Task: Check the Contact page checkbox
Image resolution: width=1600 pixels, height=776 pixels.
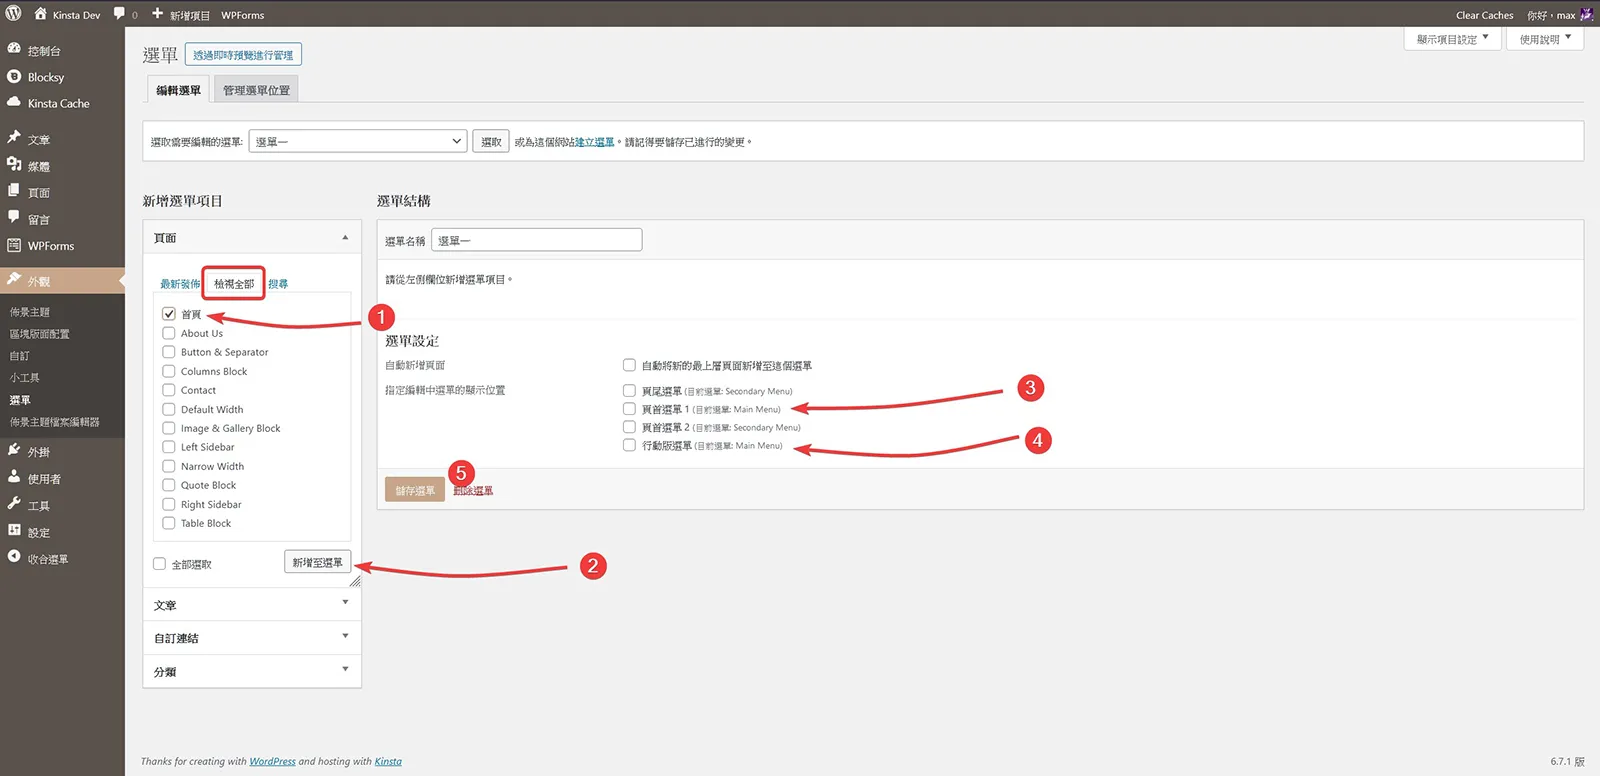Action: (169, 390)
